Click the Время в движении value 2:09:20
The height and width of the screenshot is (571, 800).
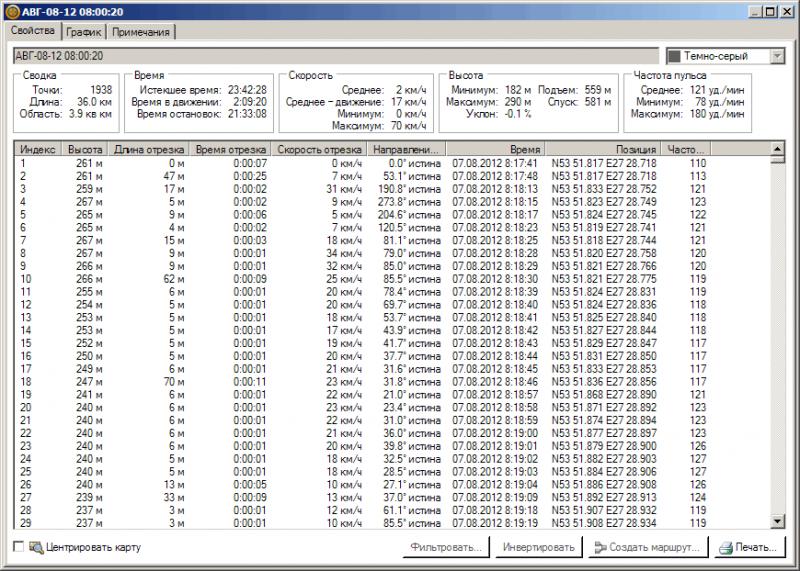click(x=250, y=102)
